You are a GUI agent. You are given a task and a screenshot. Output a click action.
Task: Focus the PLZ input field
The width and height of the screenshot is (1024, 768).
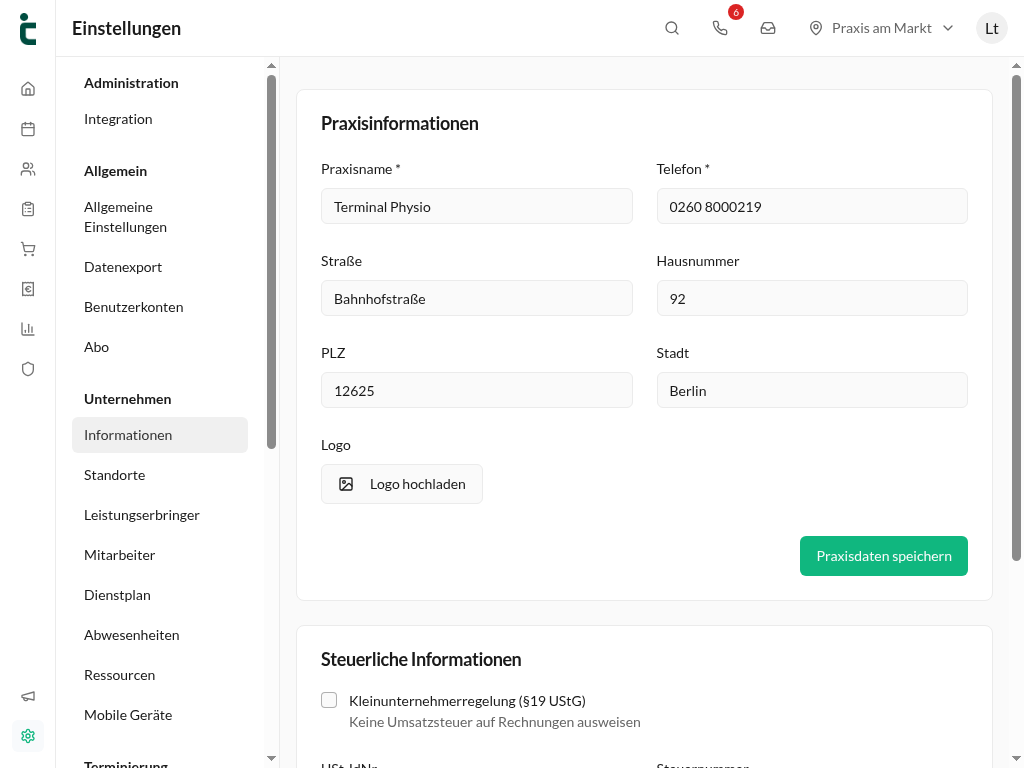(x=477, y=391)
